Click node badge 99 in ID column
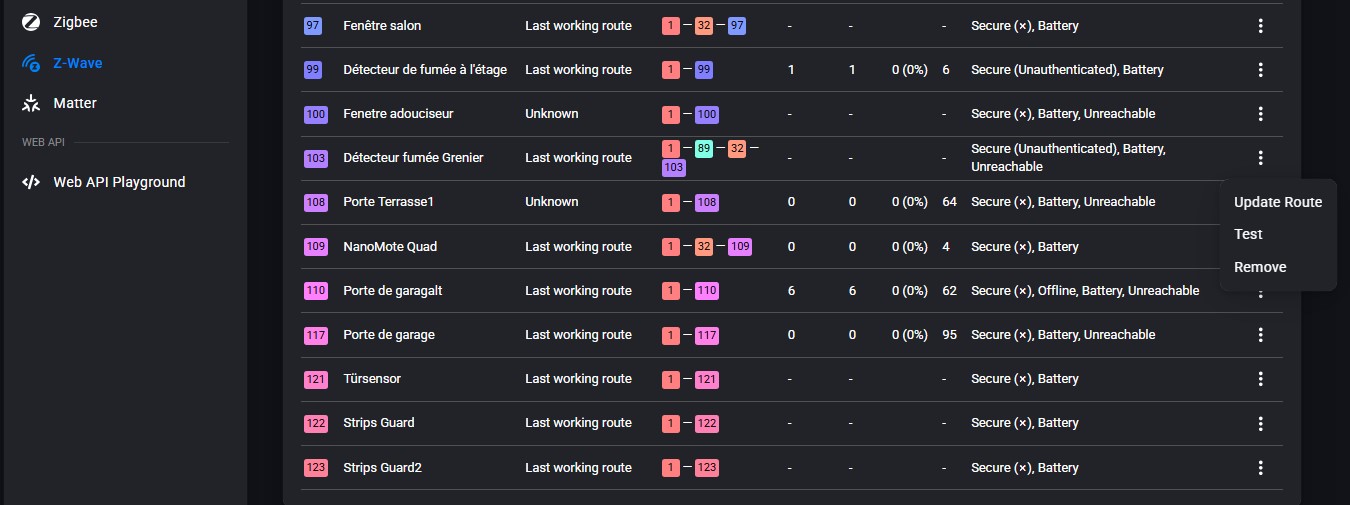 [x=313, y=70]
